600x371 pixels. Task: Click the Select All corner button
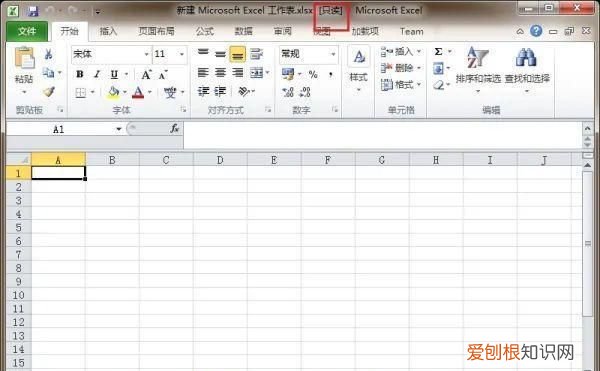(19, 159)
